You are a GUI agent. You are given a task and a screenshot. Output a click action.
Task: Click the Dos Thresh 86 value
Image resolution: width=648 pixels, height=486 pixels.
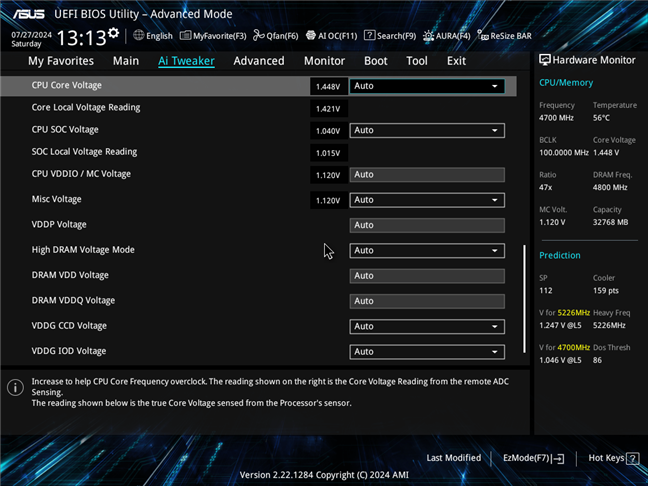click(597, 360)
